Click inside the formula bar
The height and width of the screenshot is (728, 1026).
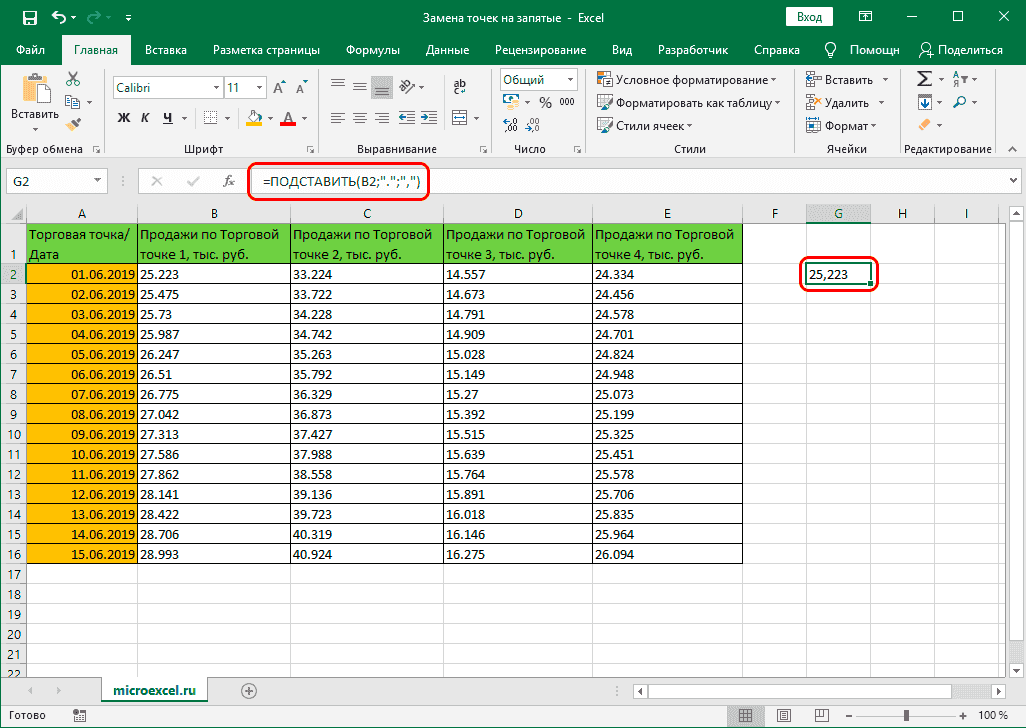point(600,182)
